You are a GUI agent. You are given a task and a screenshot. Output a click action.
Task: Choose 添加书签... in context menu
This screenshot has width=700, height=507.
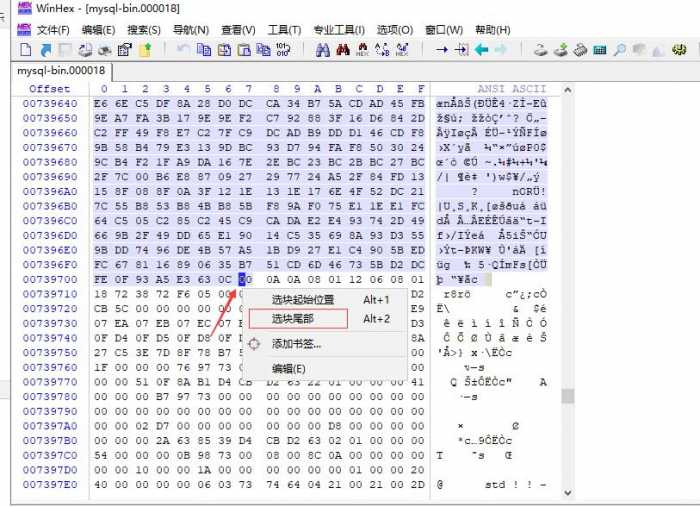325,344
